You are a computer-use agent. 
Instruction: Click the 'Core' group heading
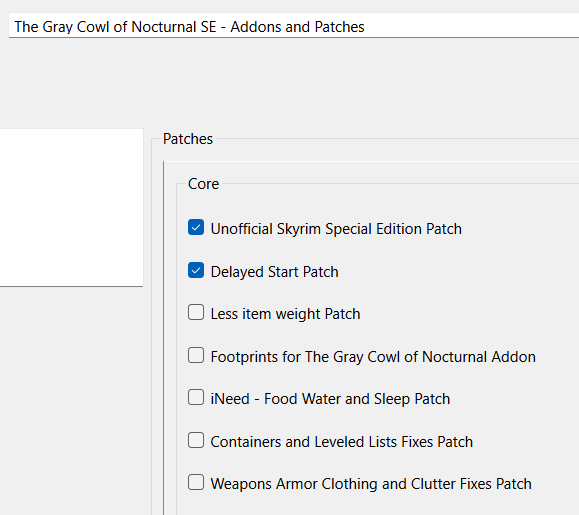pos(203,184)
